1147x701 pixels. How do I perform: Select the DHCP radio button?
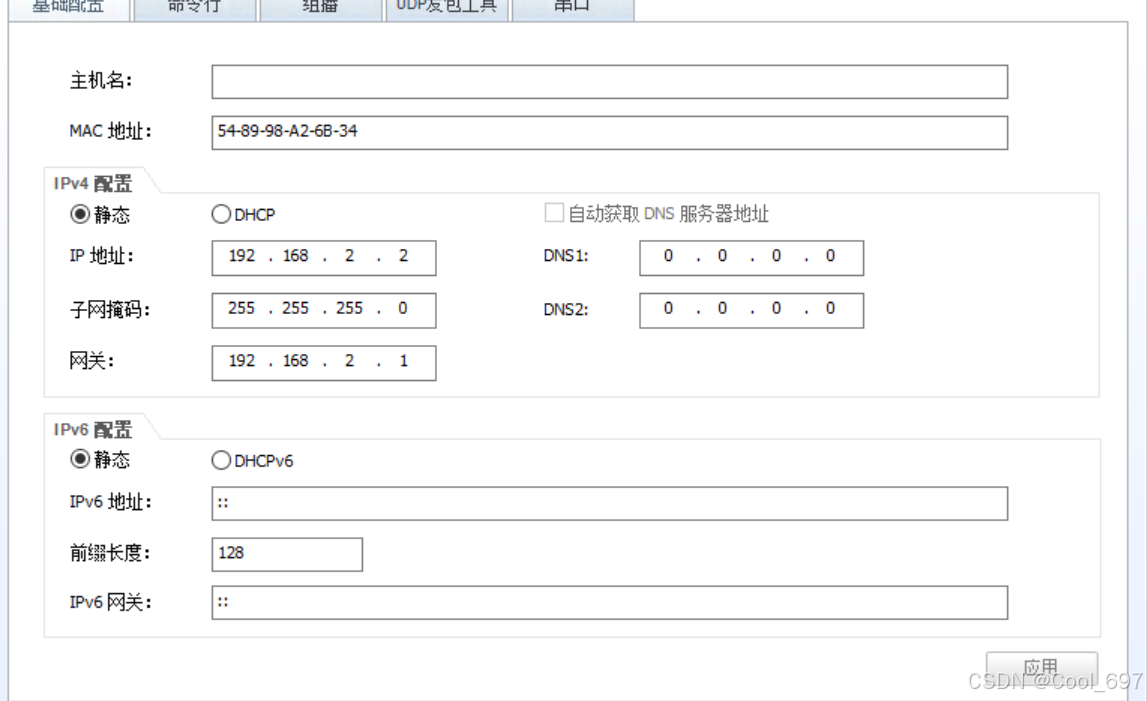[x=221, y=214]
